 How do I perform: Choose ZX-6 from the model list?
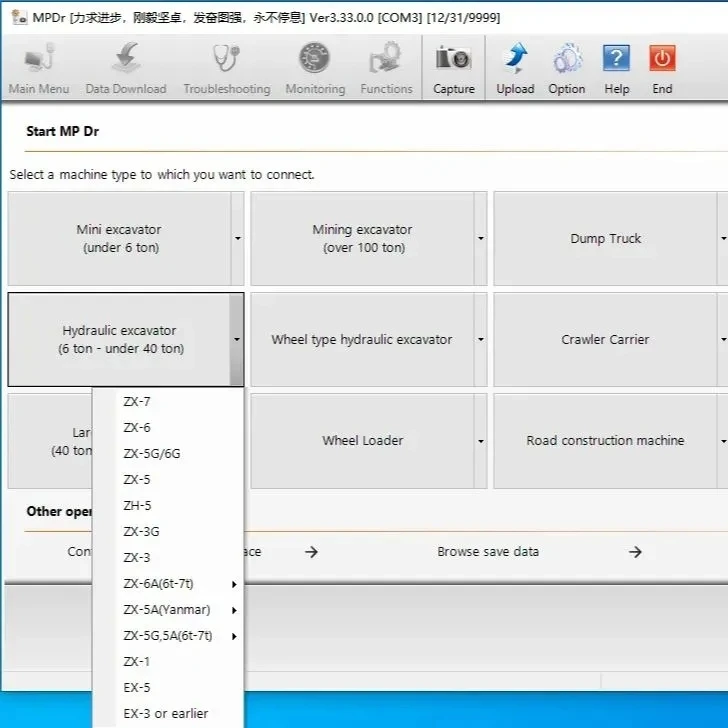click(x=168, y=428)
